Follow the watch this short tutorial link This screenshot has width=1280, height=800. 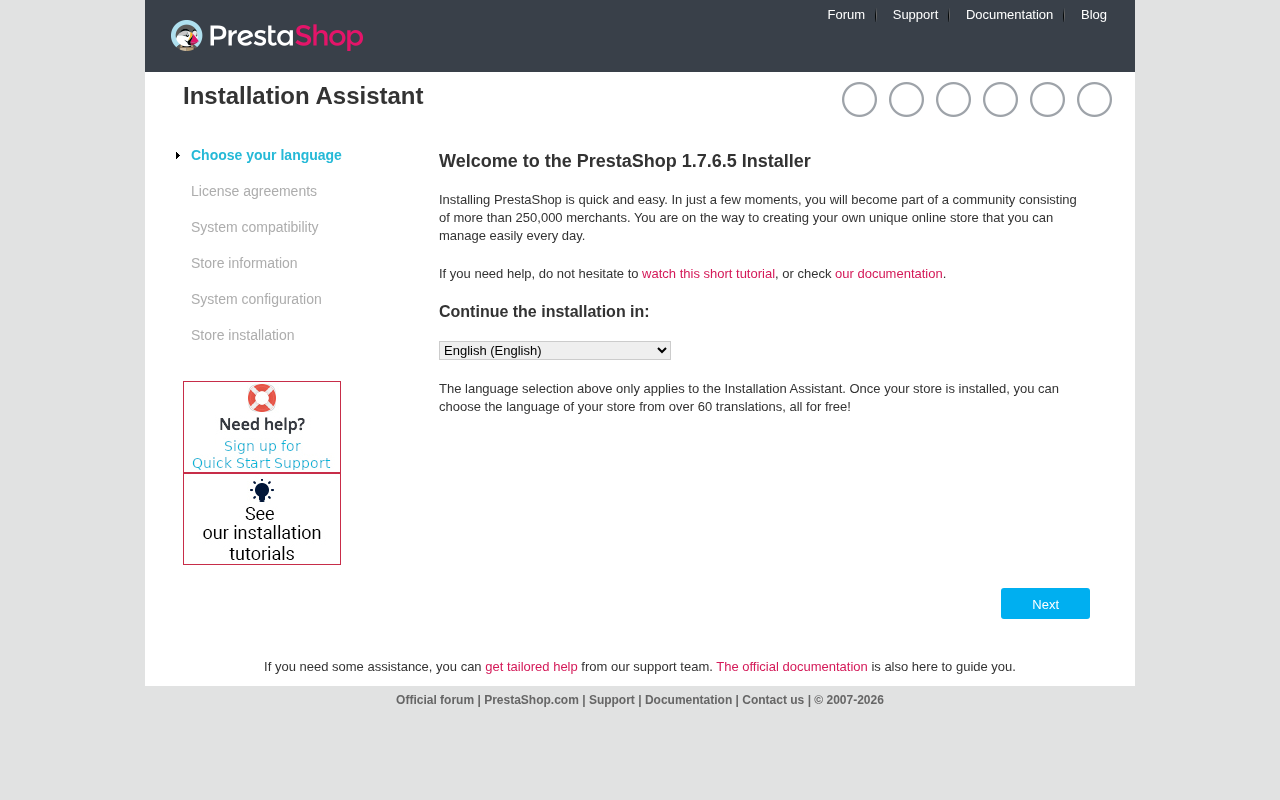click(708, 274)
